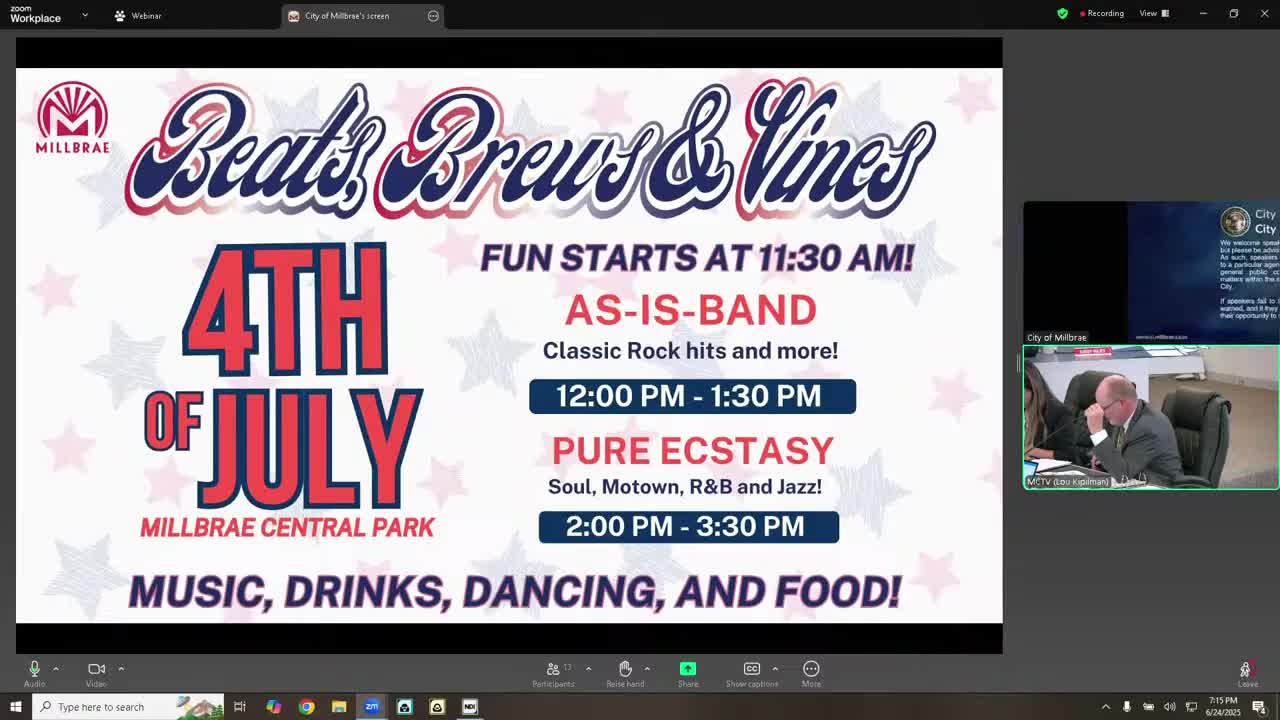Open Google Chrome from the taskbar
The height and width of the screenshot is (720, 1280).
point(306,707)
